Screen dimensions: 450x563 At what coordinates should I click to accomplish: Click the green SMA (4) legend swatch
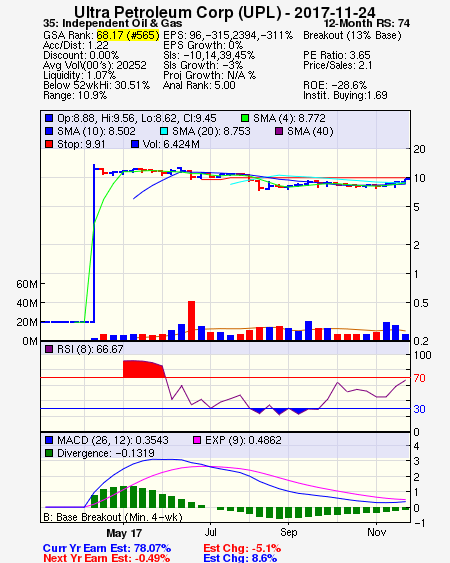point(245,118)
